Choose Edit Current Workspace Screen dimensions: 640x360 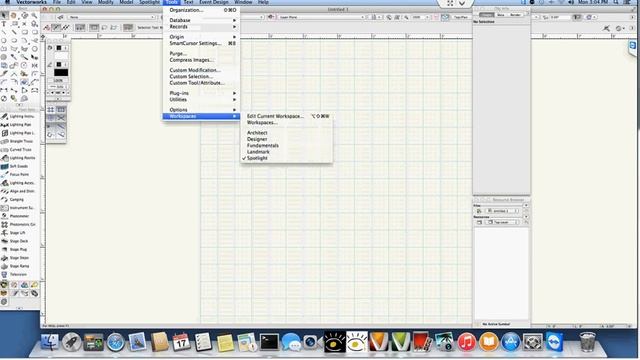click(x=287, y=116)
